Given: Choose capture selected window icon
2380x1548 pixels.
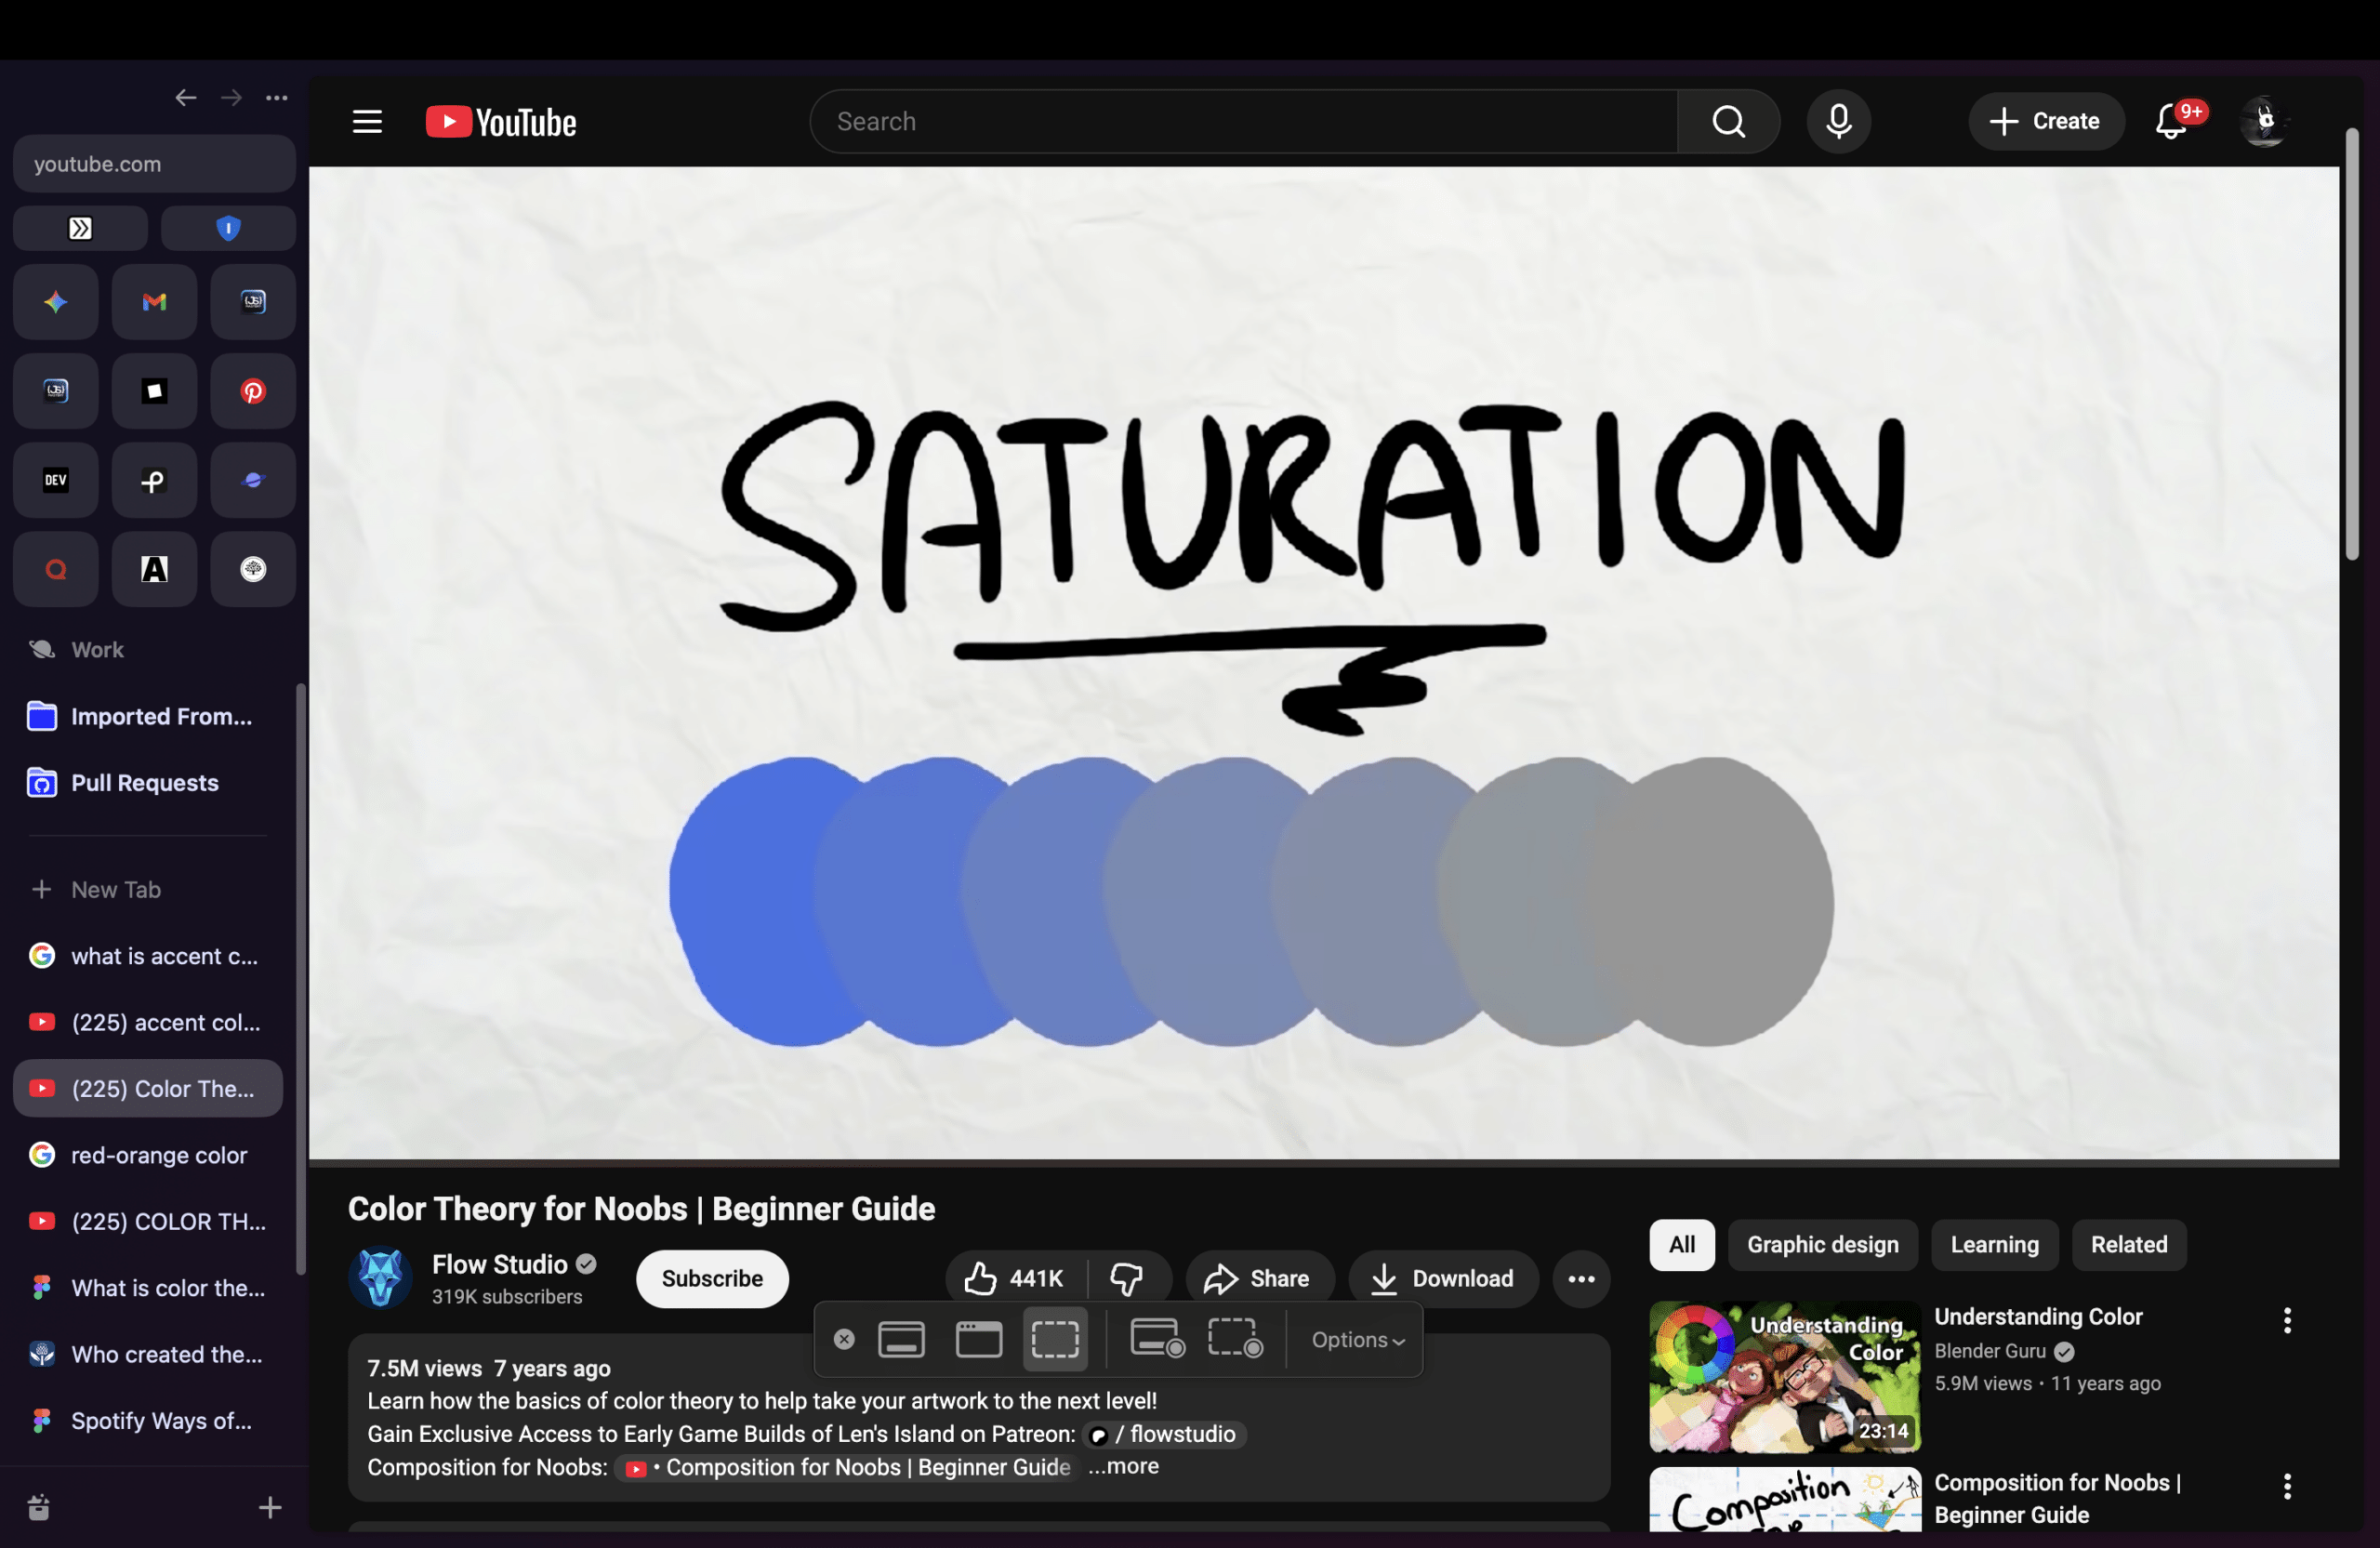Looking at the screenshot, I should pyautogui.click(x=978, y=1339).
